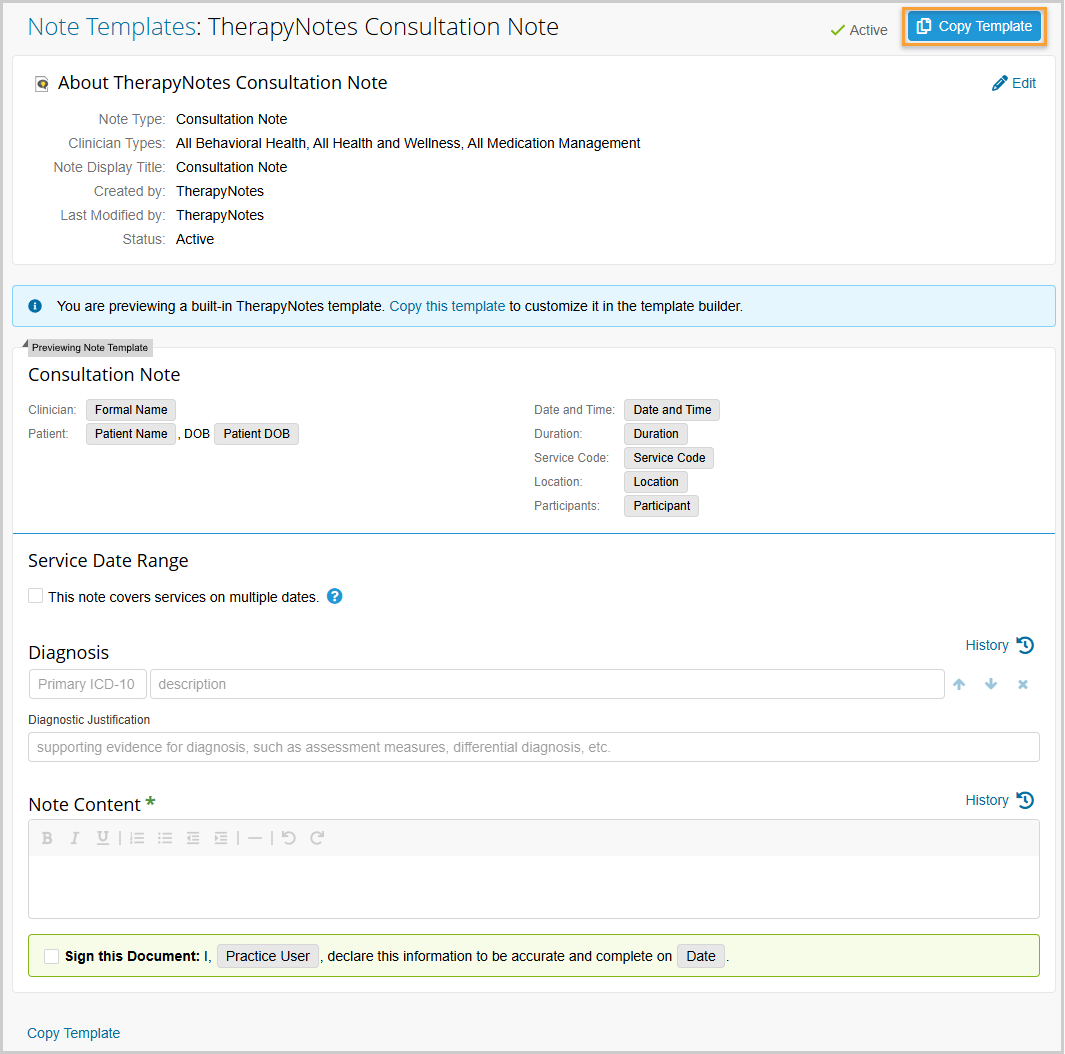The width and height of the screenshot is (1065, 1054).
Task: Click the Note Display Title value
Action: click(x=232, y=167)
